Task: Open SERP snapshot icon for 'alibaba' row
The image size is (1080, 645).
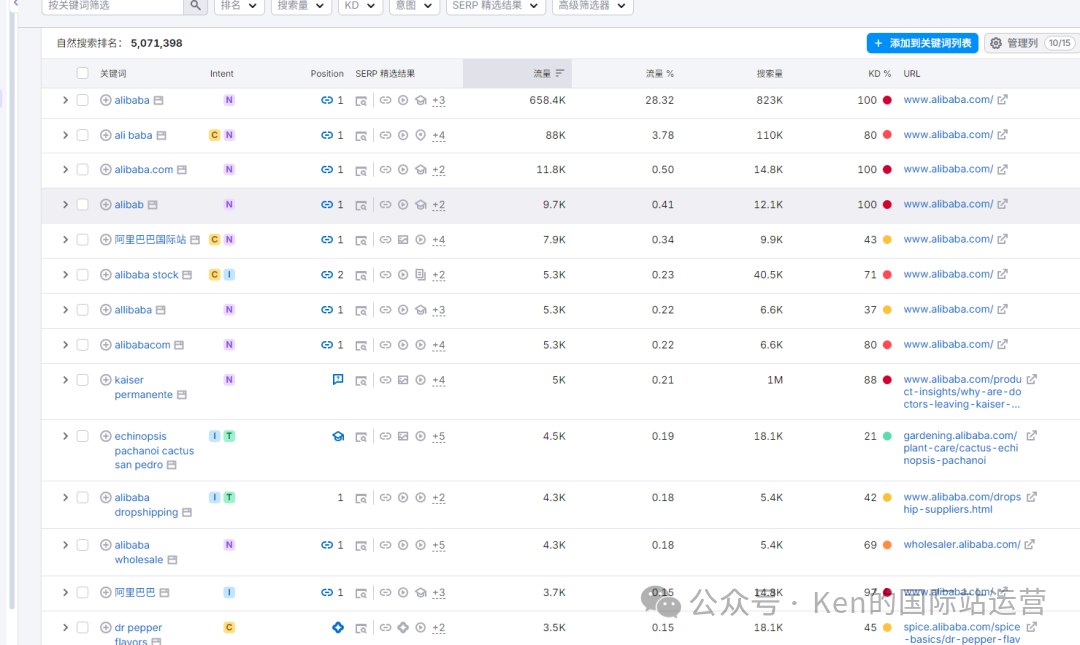Action: pyautogui.click(x=361, y=101)
